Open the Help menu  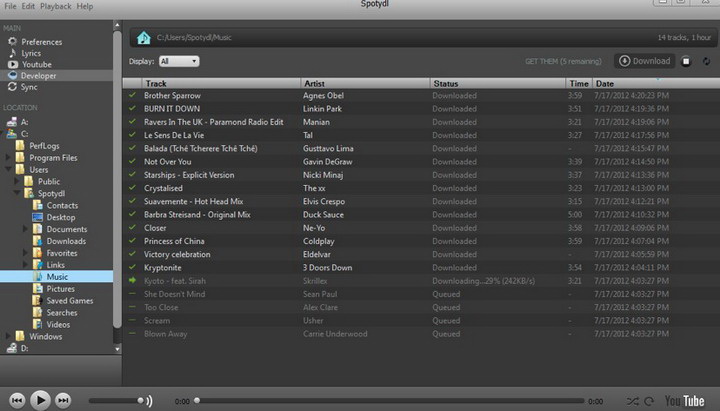pos(84,6)
